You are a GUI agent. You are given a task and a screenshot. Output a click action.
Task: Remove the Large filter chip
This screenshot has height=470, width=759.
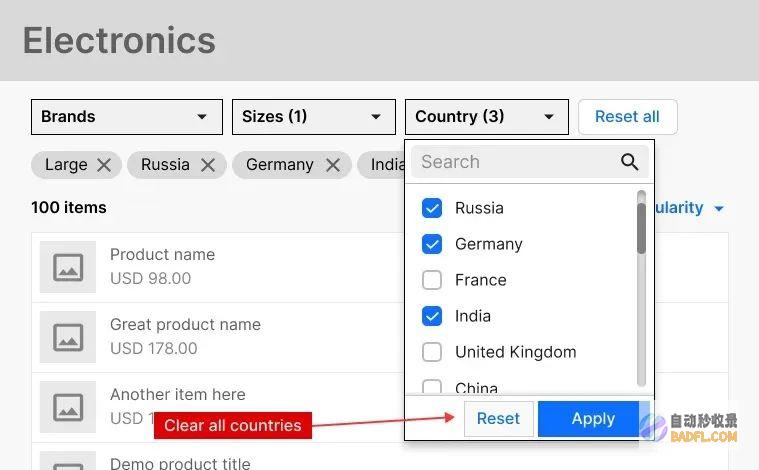tap(104, 165)
